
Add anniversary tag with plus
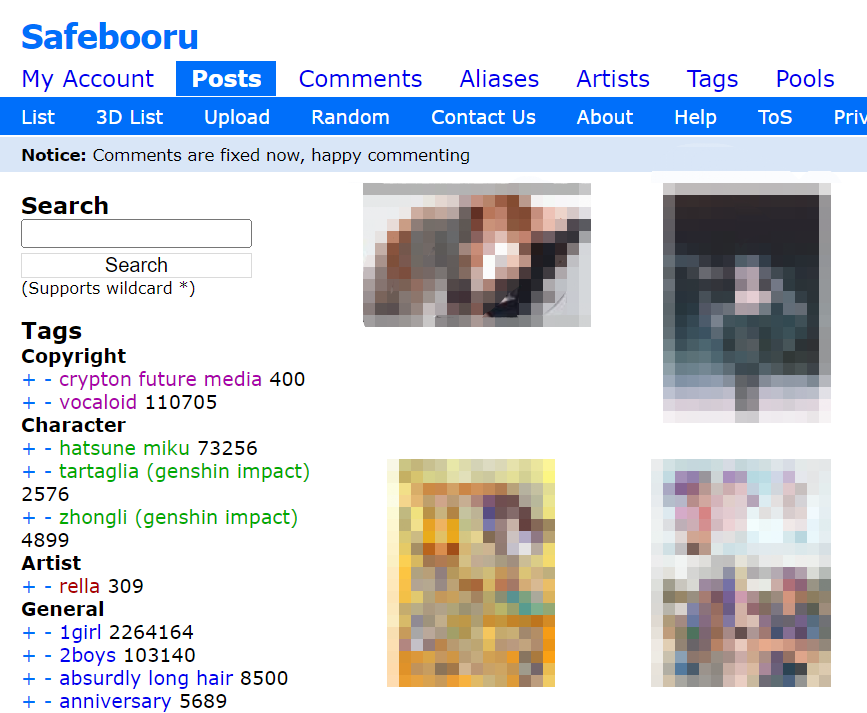coord(29,702)
